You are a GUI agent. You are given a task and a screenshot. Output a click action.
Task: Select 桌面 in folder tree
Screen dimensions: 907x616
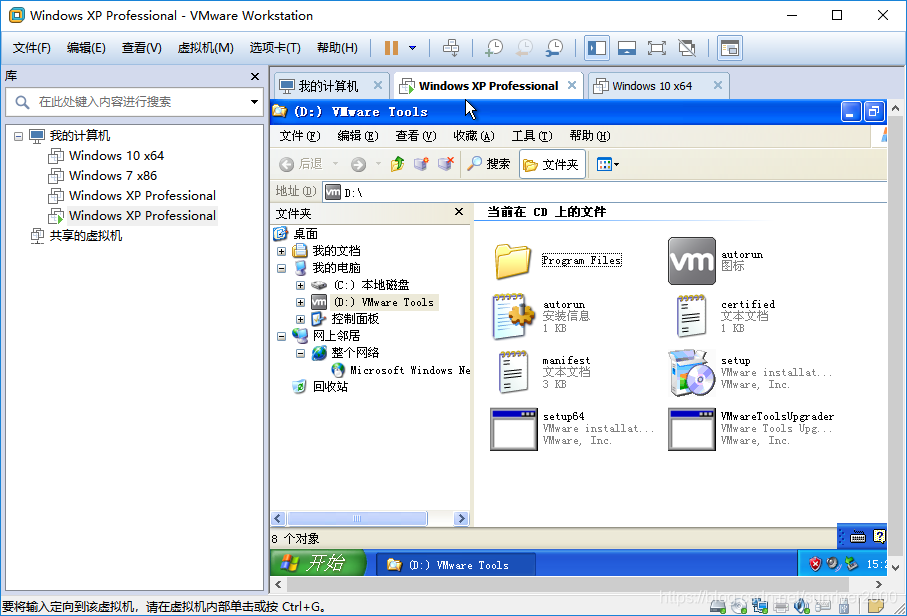coord(306,234)
